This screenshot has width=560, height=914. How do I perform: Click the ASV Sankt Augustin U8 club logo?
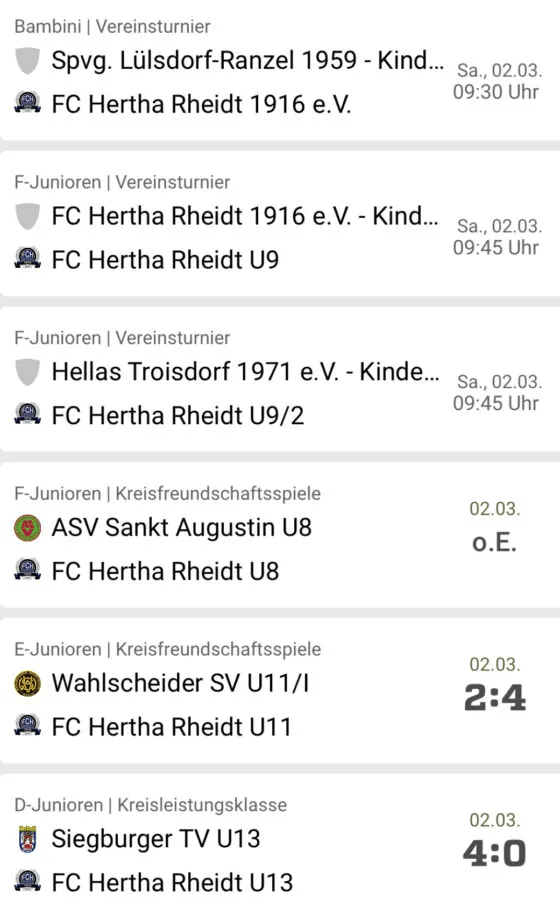pyautogui.click(x=27, y=528)
